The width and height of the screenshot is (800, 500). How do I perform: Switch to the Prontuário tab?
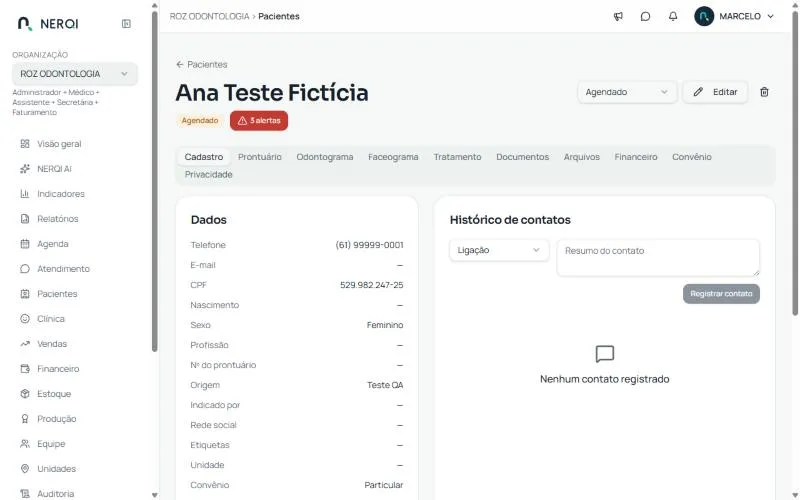[x=260, y=157]
